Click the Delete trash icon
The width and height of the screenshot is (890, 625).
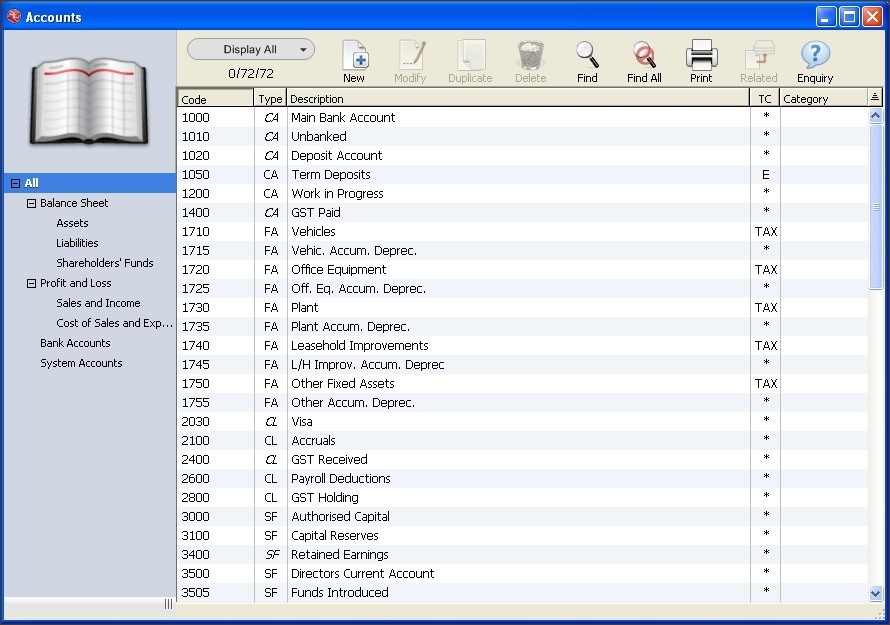[530, 55]
